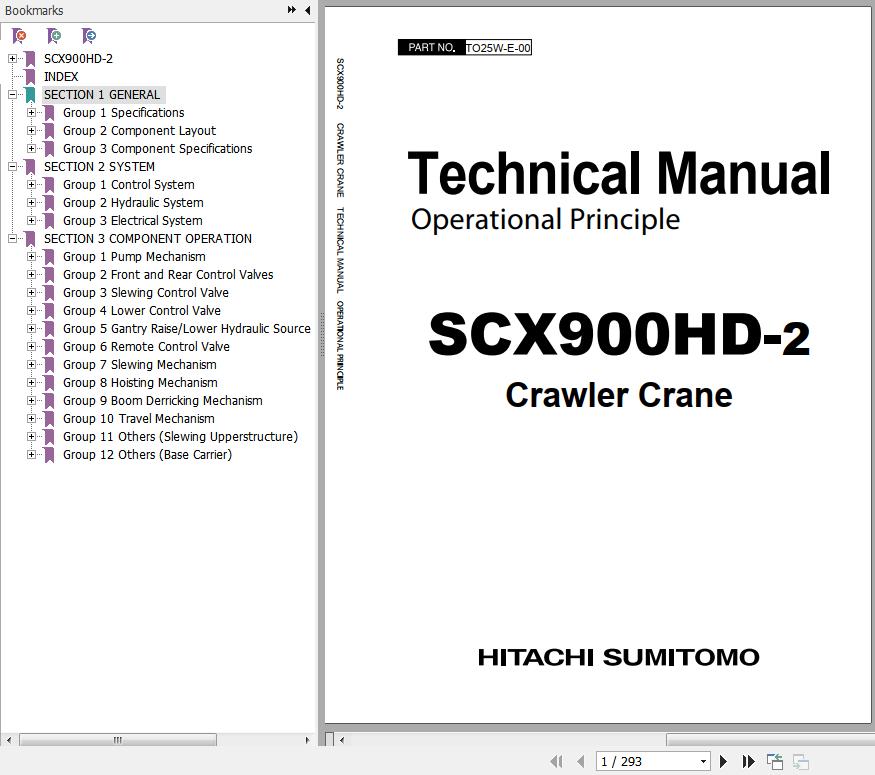
Task: Click the delete bookmark icon
Action: 19,36
